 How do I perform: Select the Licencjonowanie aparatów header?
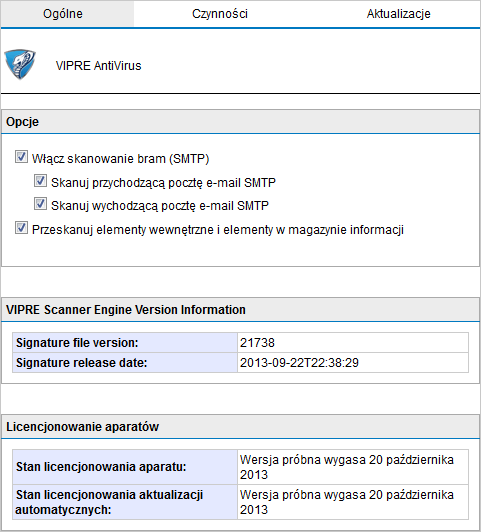[240, 426]
